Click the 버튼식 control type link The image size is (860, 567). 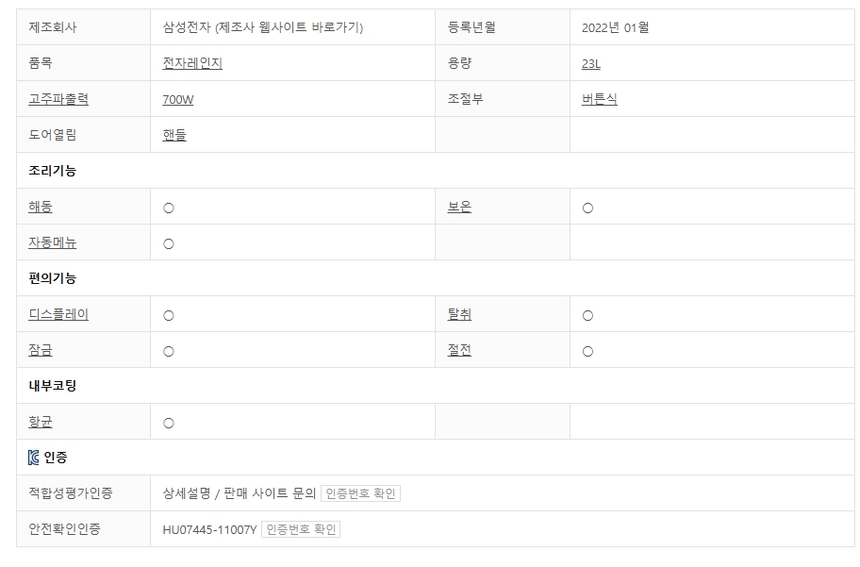(x=599, y=99)
